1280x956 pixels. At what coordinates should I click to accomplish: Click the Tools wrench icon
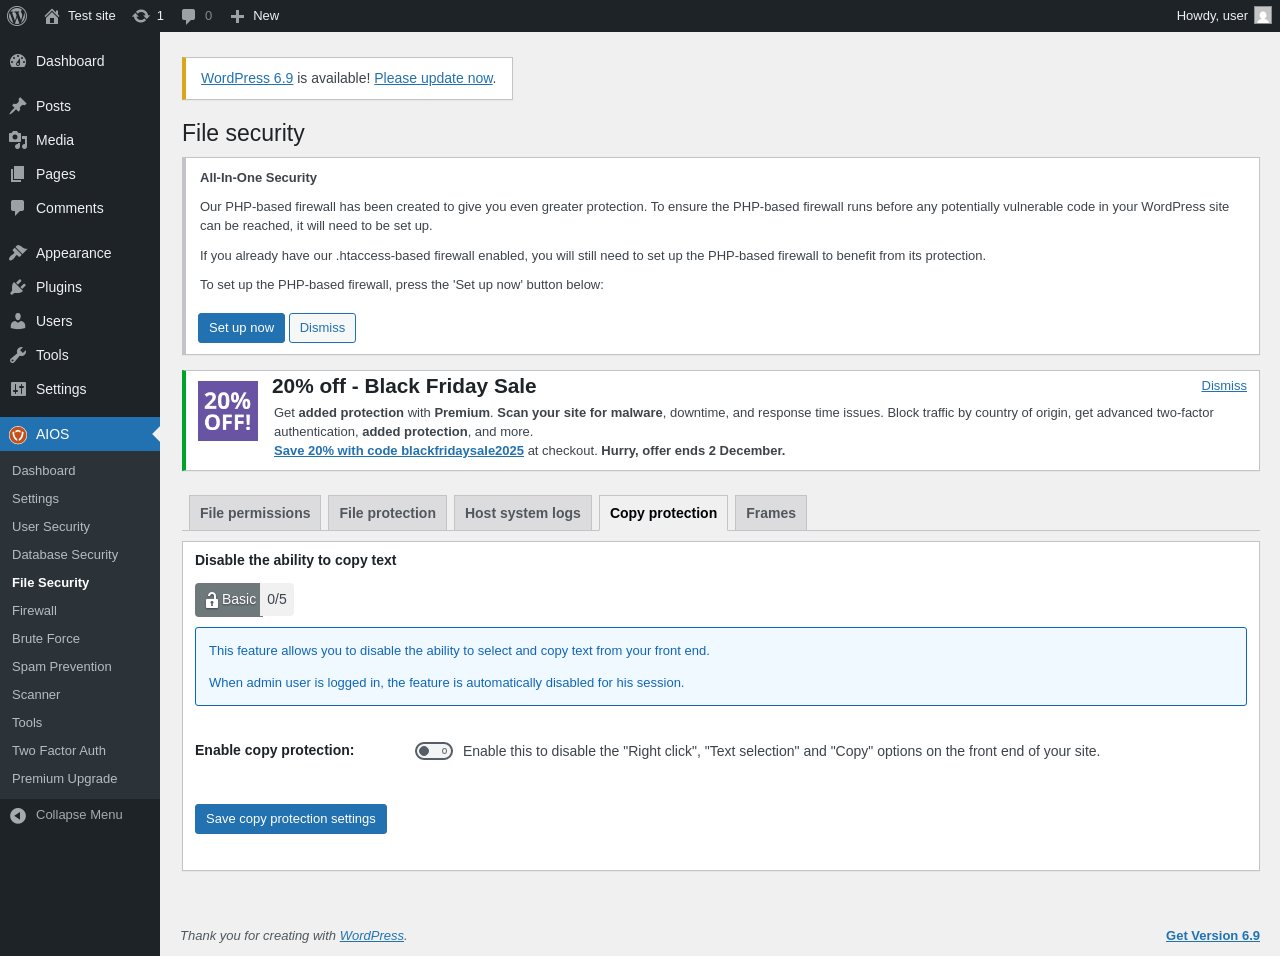click(x=18, y=355)
